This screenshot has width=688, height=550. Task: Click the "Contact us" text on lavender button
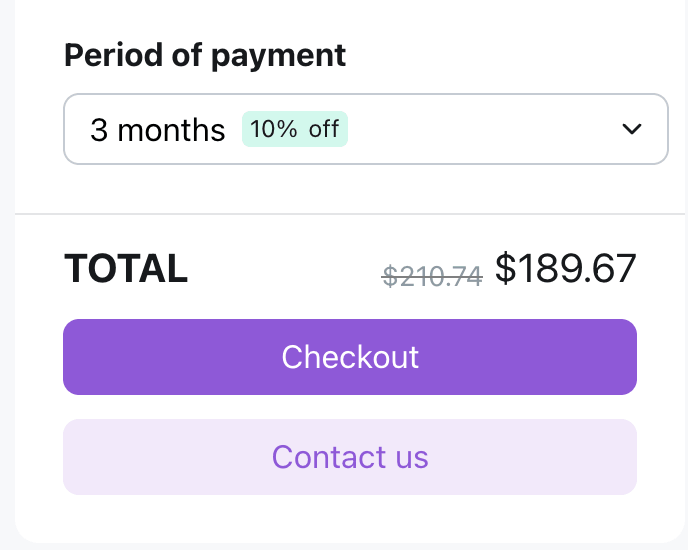[x=350, y=457]
